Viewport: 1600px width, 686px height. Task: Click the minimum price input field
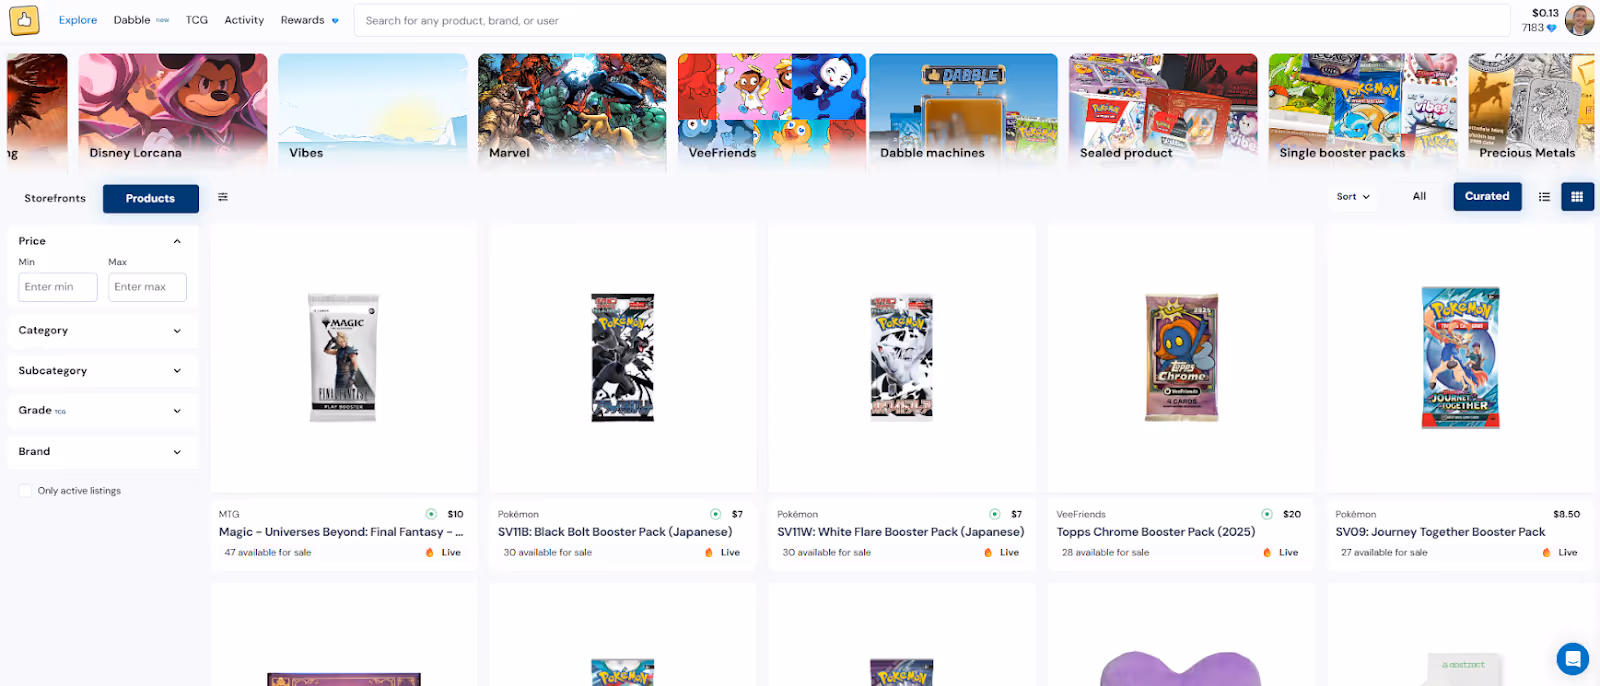pos(58,287)
